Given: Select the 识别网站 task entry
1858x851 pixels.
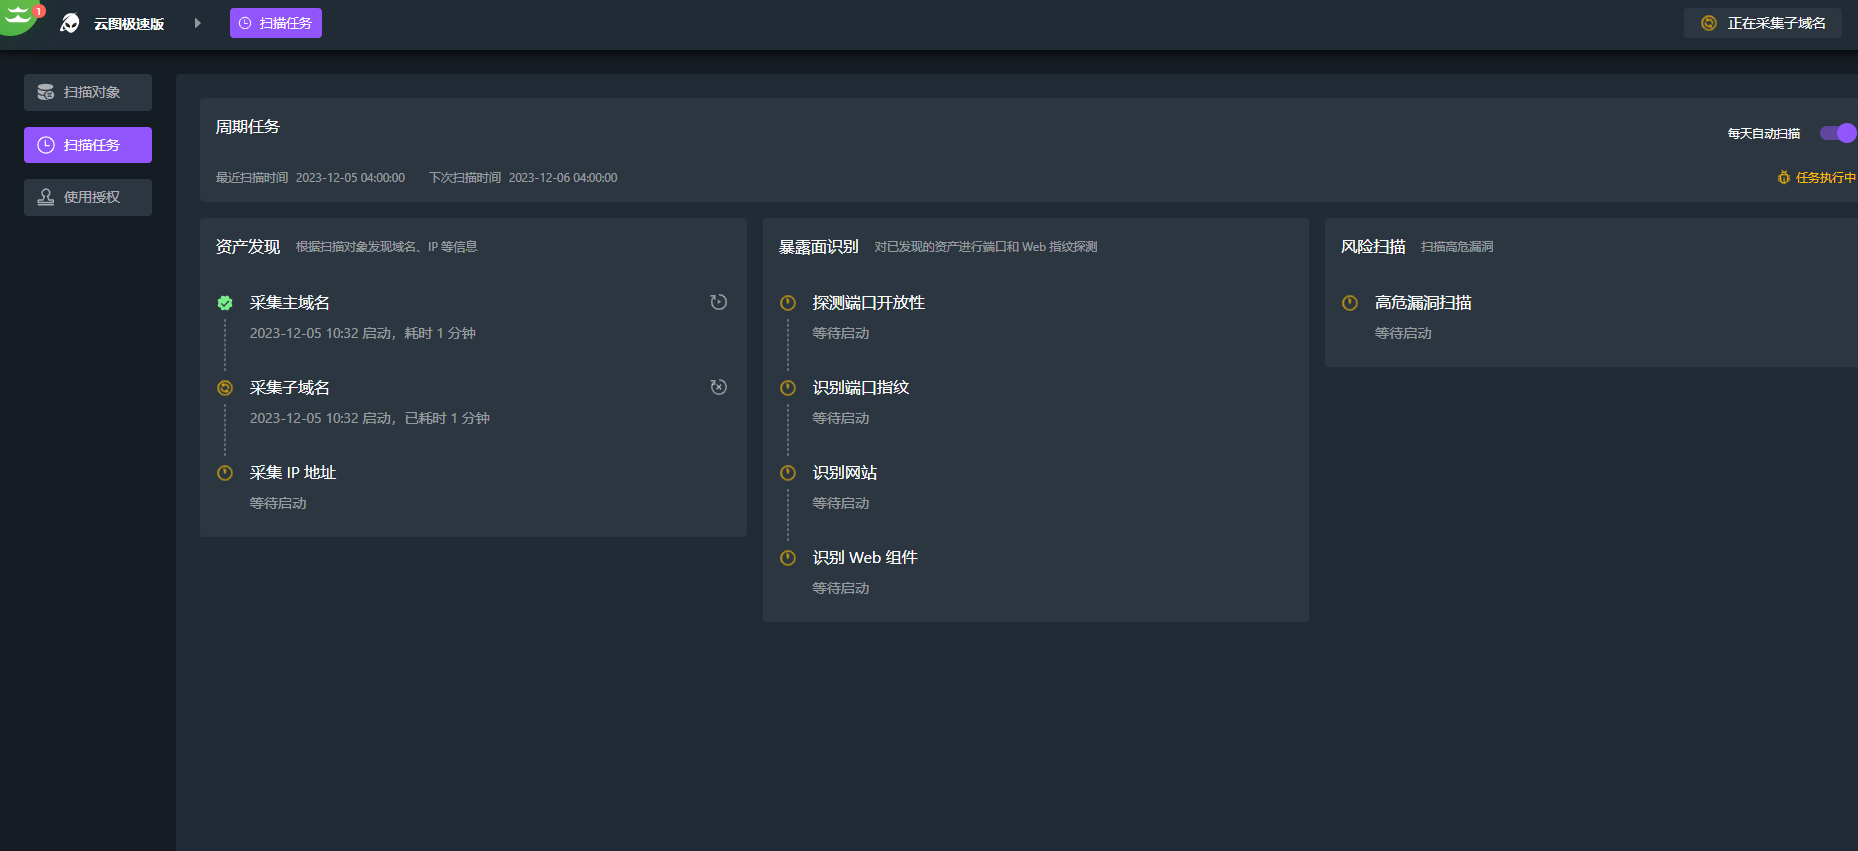Looking at the screenshot, I should click(x=844, y=473).
